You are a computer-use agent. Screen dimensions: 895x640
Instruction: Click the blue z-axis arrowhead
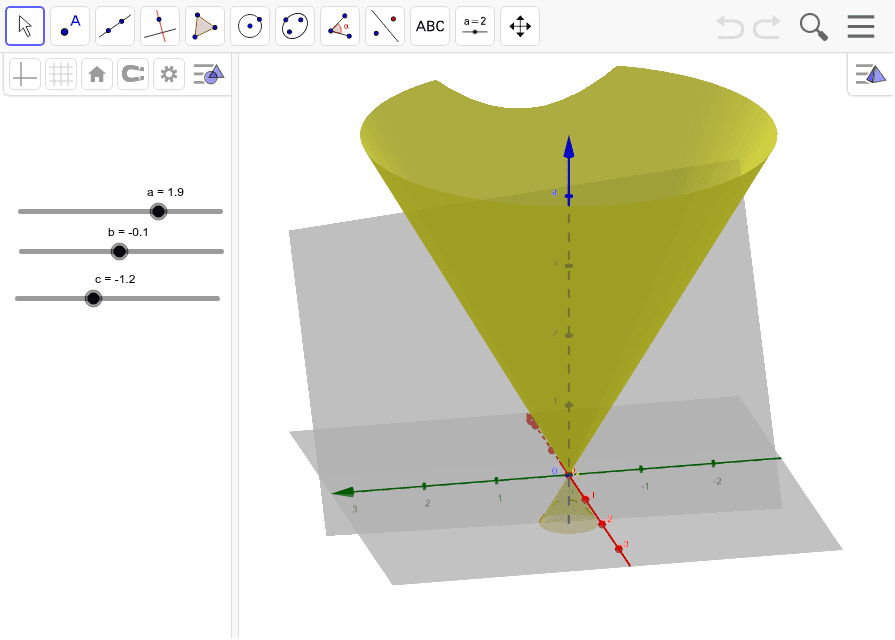[569, 147]
